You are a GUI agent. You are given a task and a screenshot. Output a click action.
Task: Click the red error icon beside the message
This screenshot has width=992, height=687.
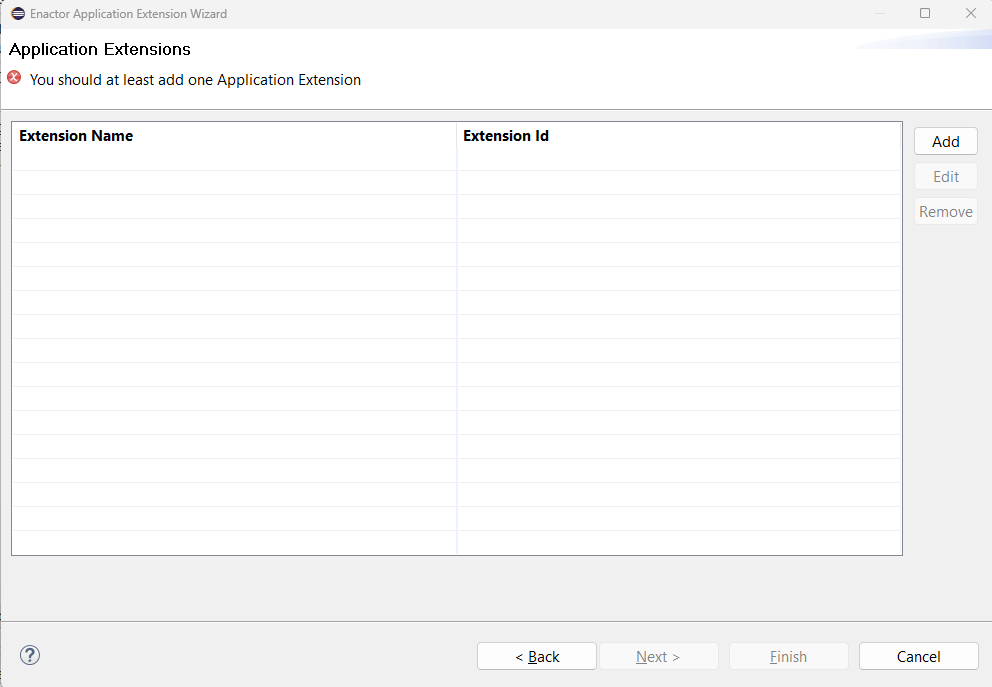tap(14, 78)
